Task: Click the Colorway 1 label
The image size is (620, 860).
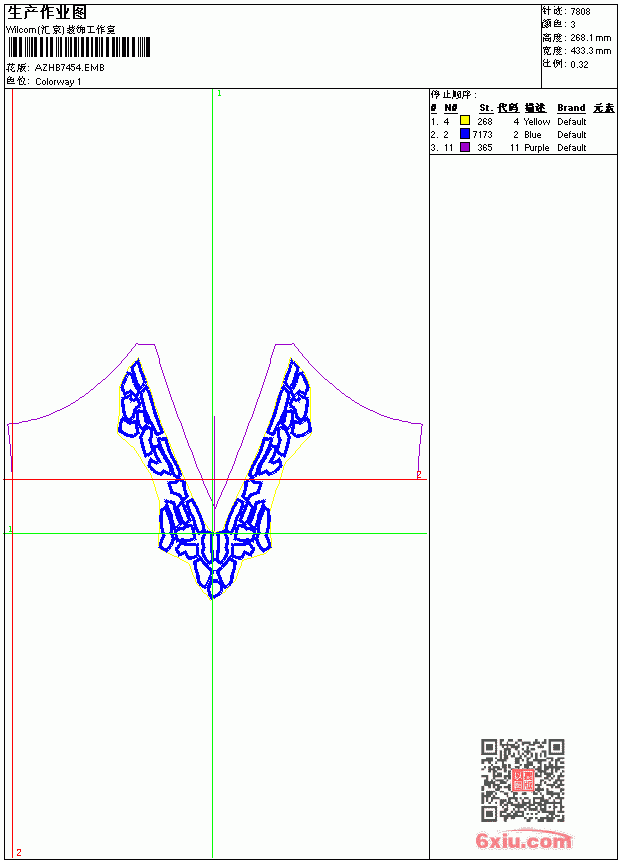Action: click(58, 82)
